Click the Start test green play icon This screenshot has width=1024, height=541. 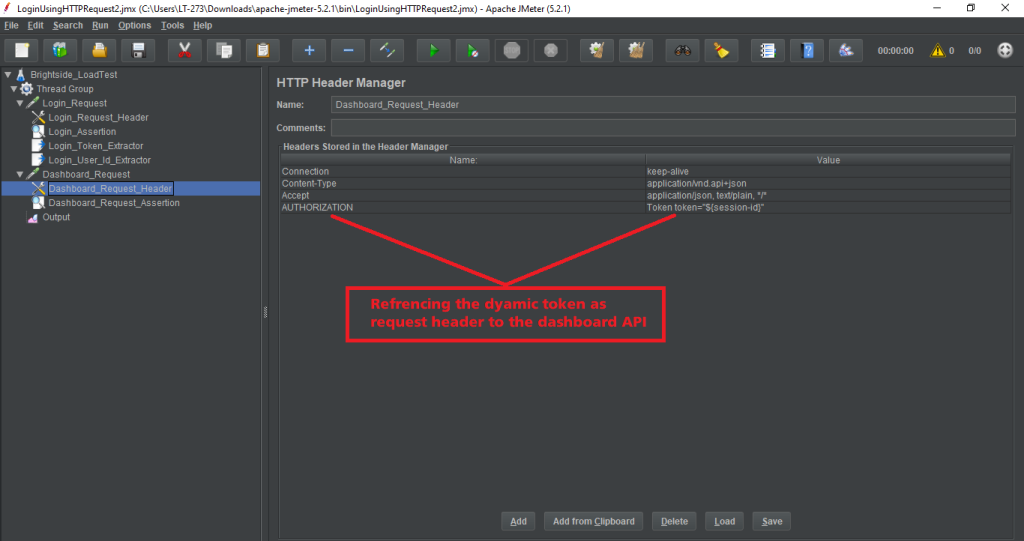pos(433,50)
